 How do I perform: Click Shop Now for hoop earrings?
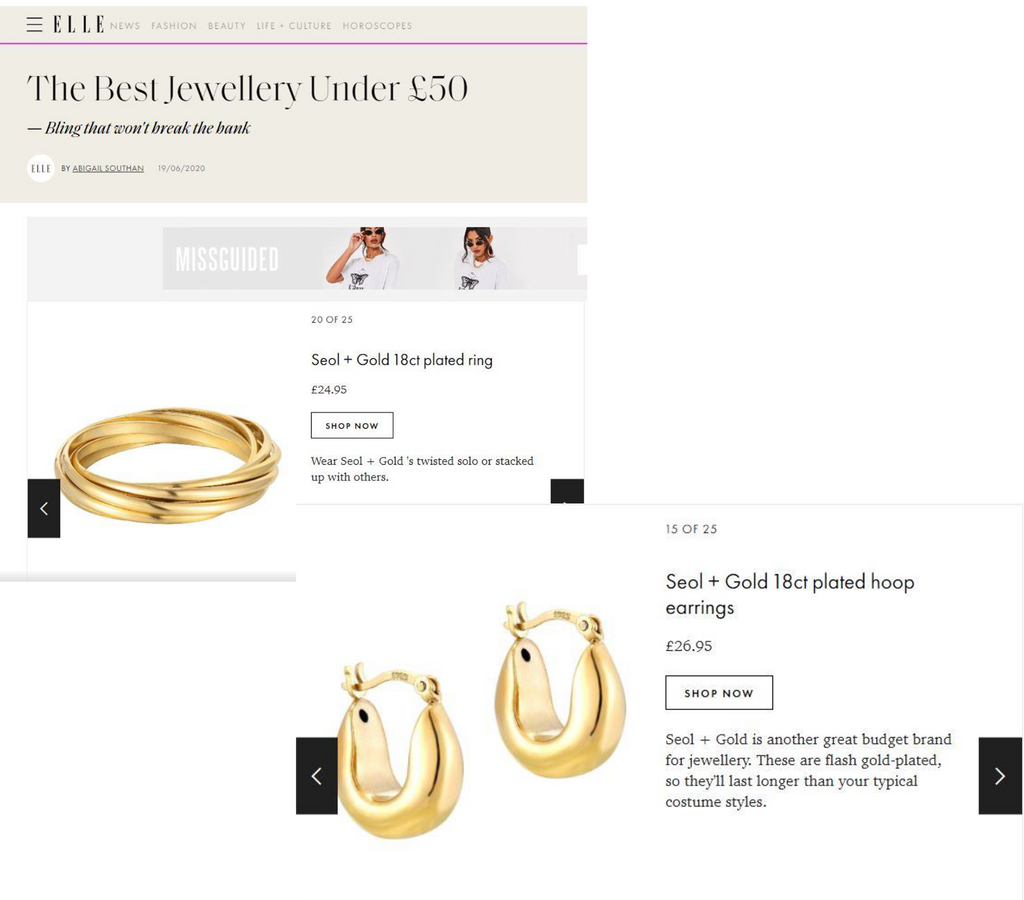[719, 692]
